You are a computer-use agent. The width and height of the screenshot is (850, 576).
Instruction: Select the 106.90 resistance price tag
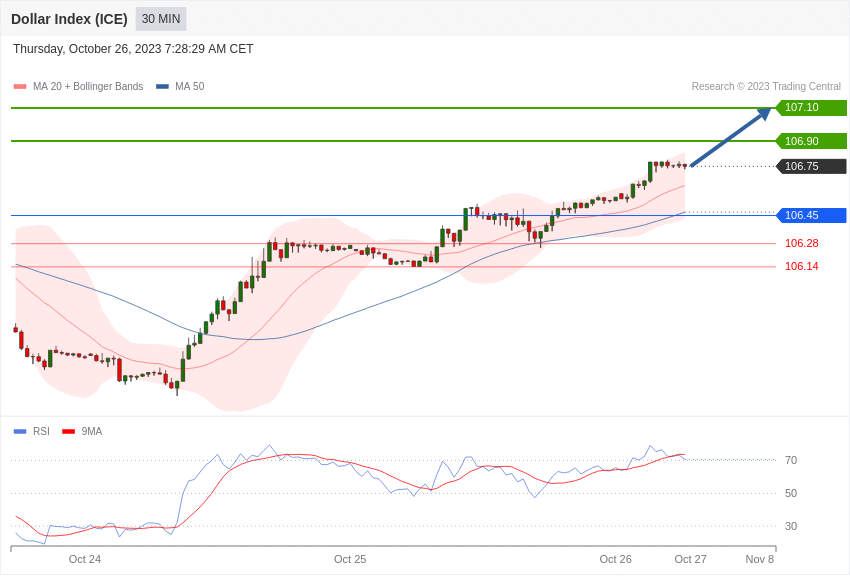point(811,141)
